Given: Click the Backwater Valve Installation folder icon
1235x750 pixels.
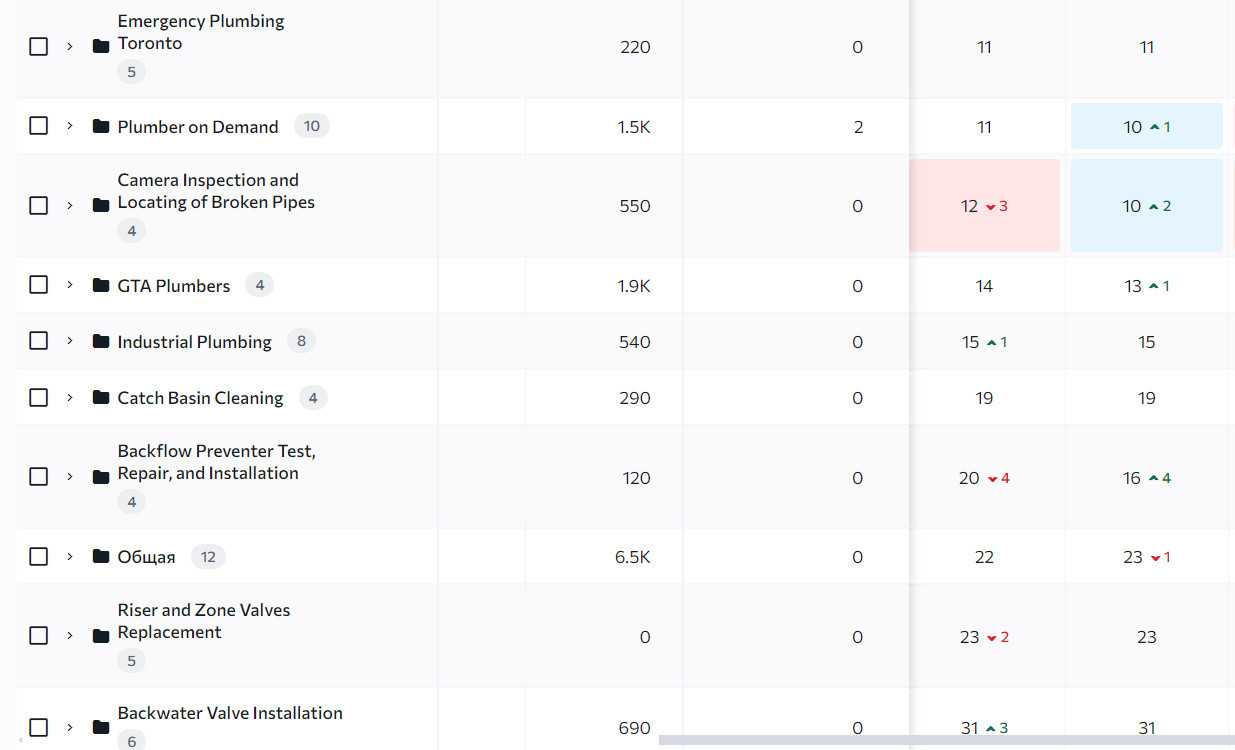Looking at the screenshot, I should coord(100,728).
